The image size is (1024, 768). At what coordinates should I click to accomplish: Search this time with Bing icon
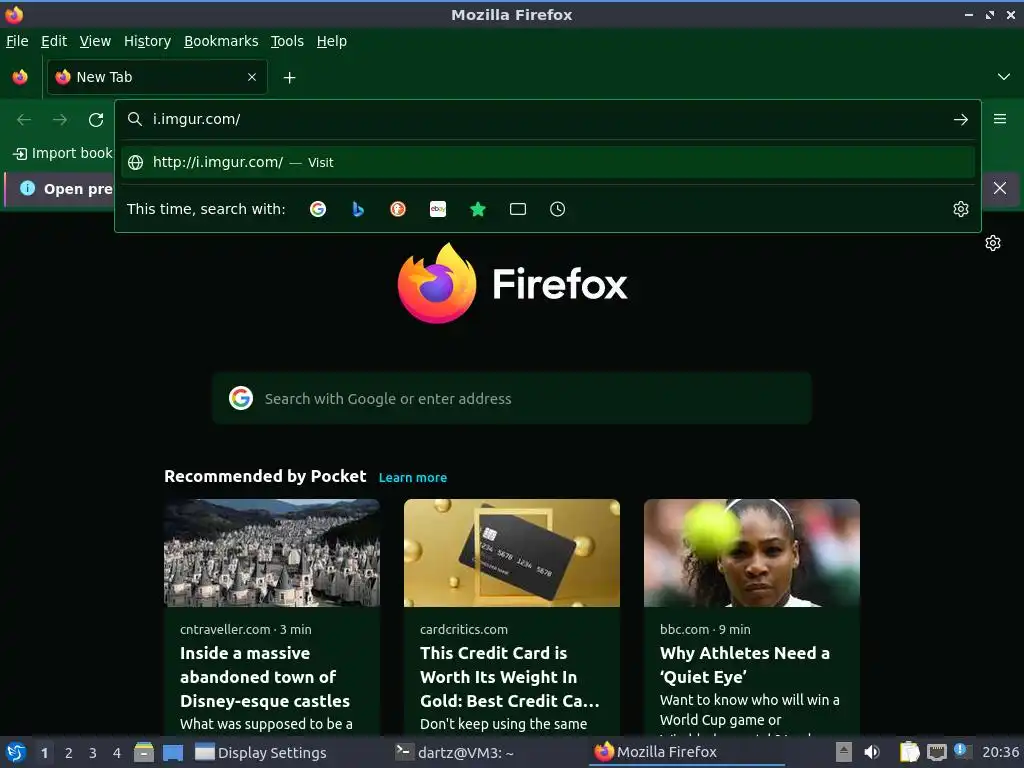coord(358,209)
